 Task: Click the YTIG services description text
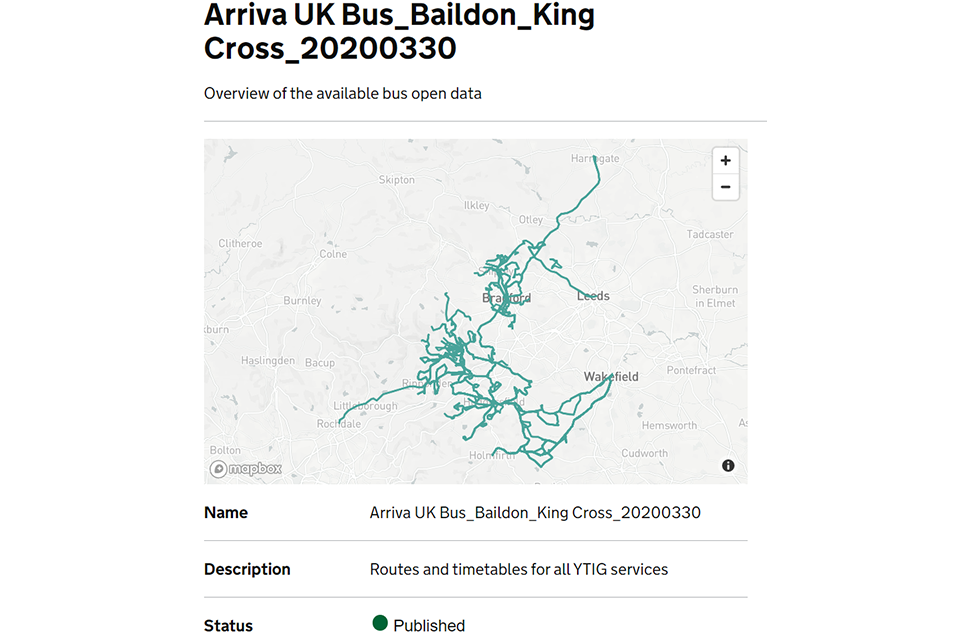tap(518, 569)
